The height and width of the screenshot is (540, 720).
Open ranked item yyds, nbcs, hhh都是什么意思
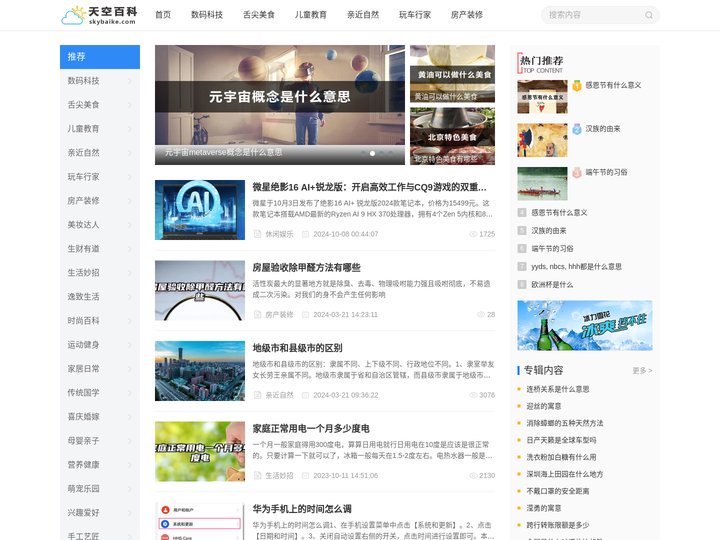click(576, 266)
